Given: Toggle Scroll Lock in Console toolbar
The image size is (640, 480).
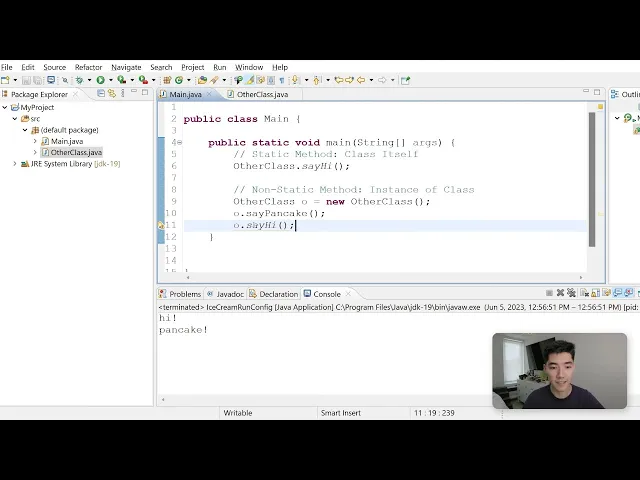Looking at the screenshot, I should (x=596, y=293).
